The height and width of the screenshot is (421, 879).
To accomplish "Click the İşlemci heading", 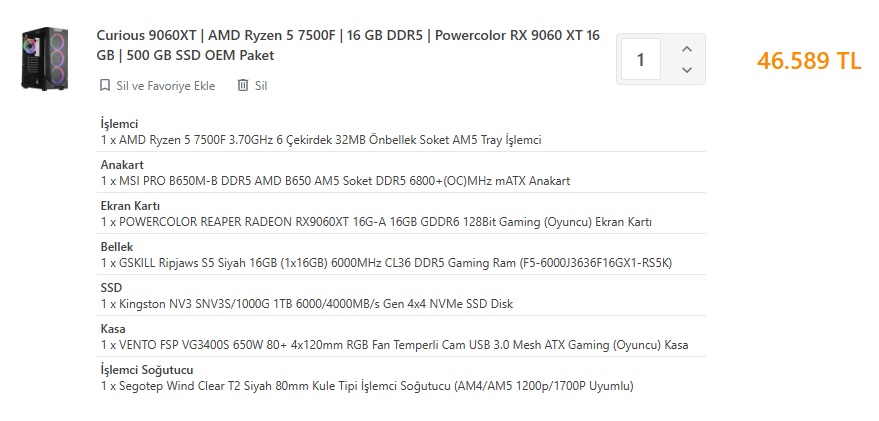I will pos(119,124).
